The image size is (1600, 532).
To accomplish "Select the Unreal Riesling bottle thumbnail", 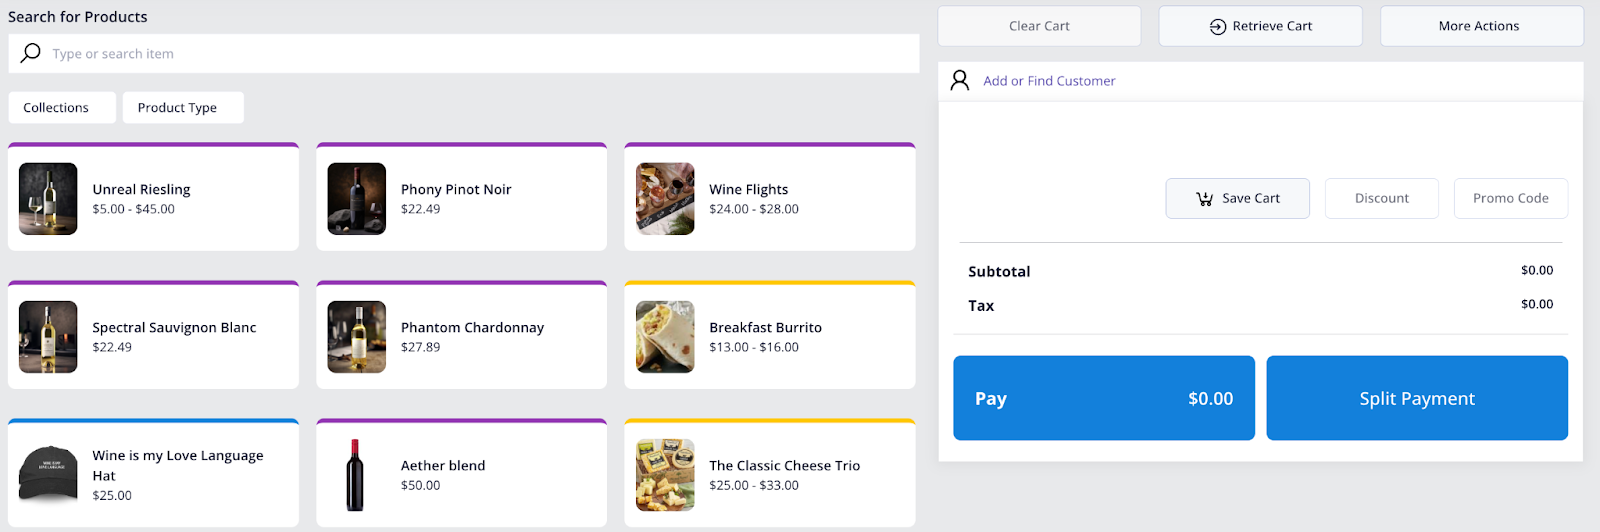I will point(48,199).
